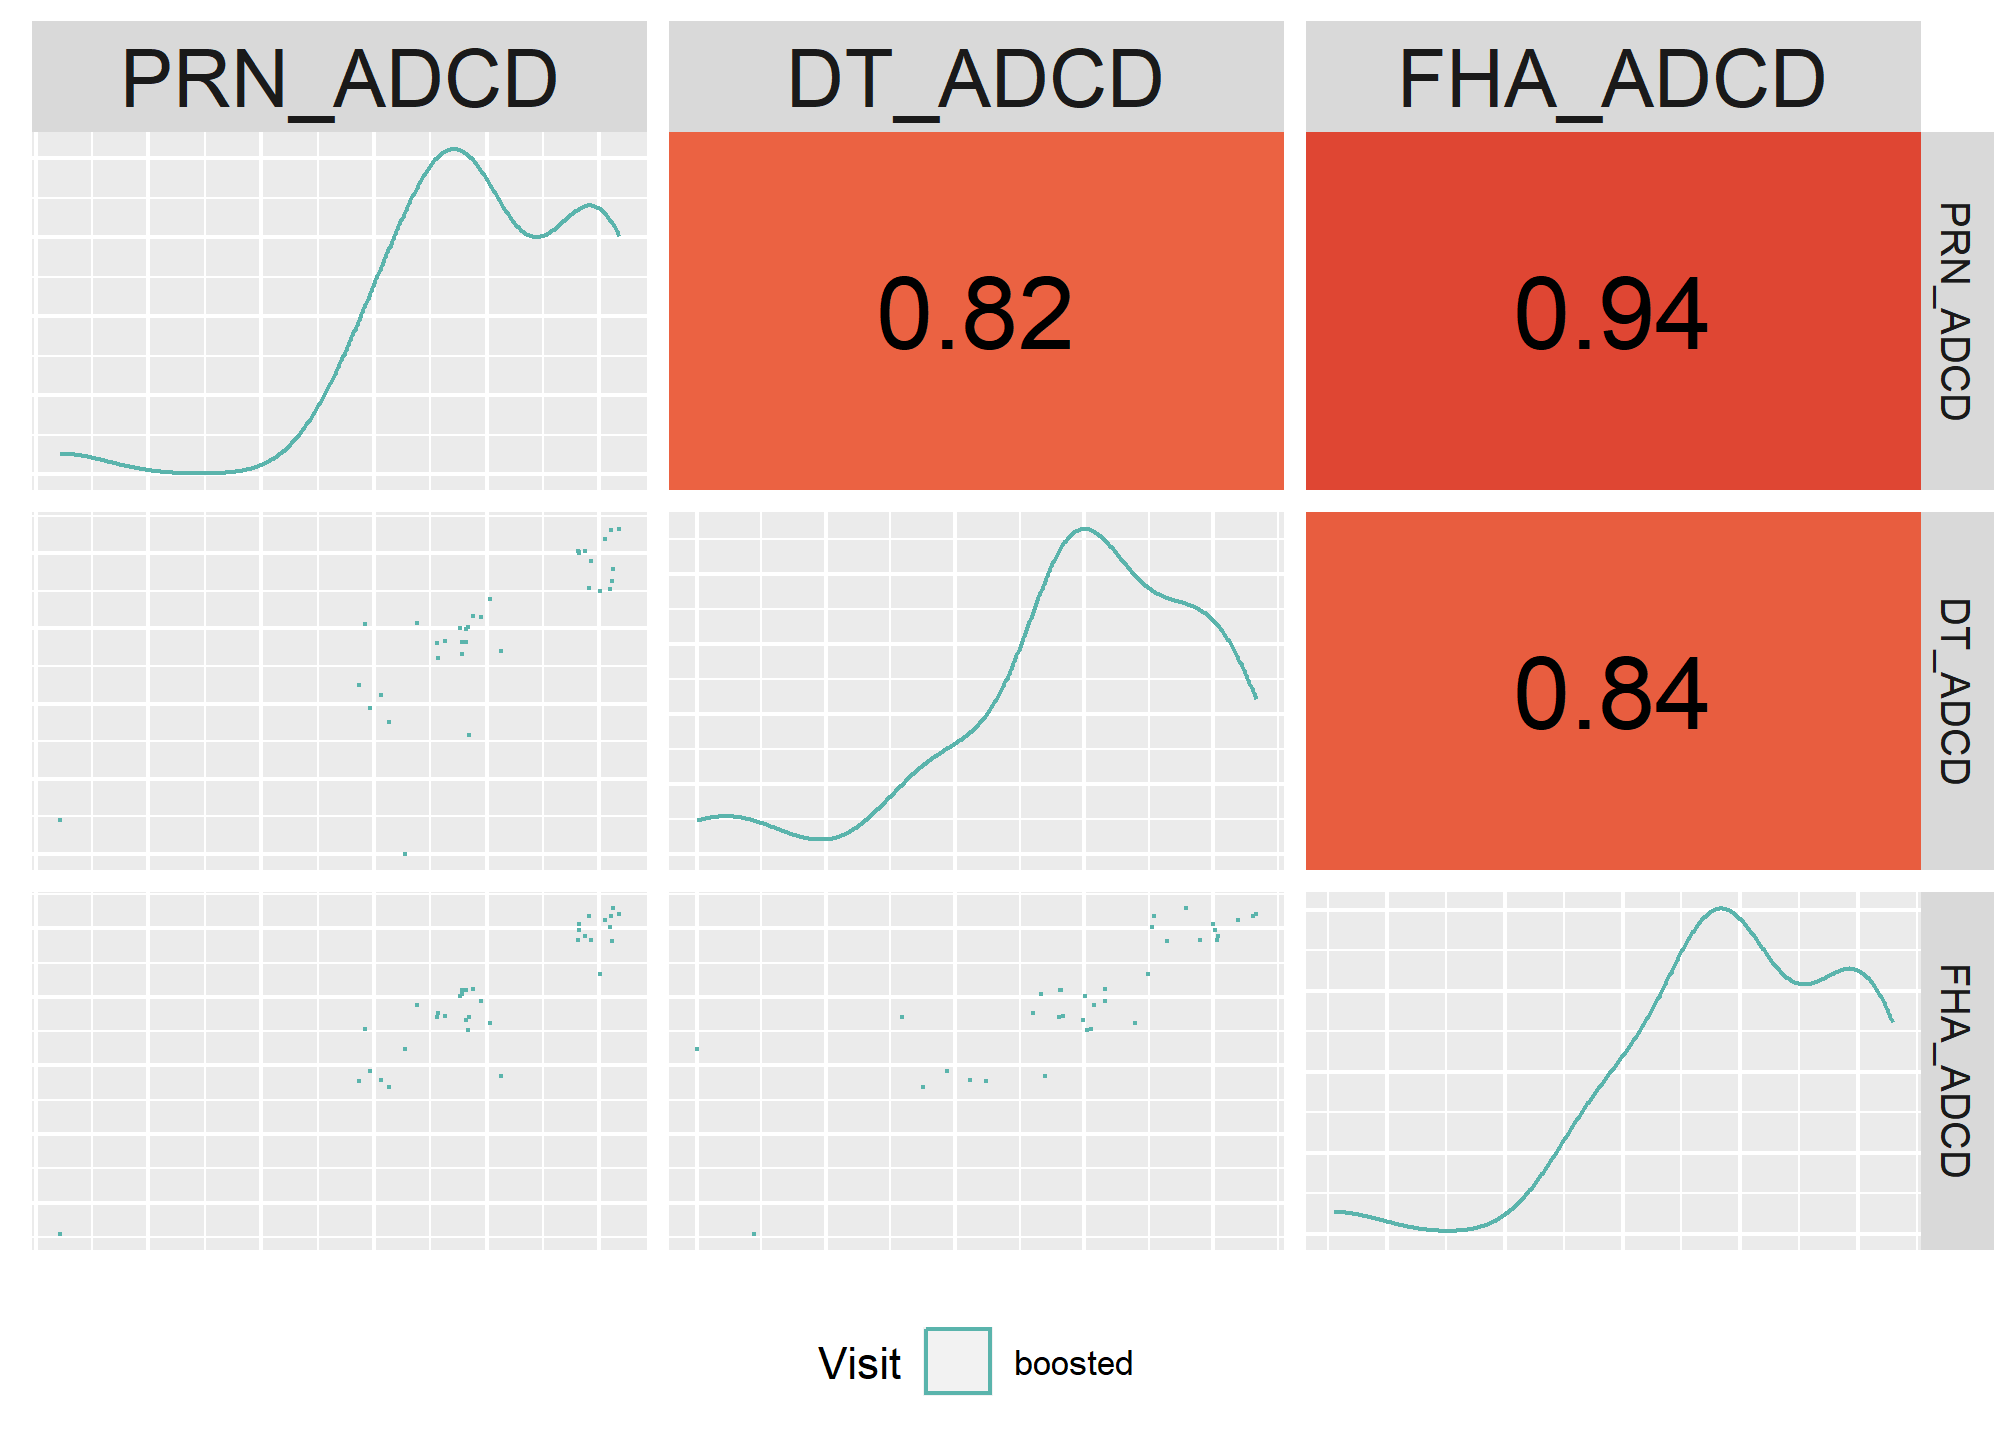Click the 0.94 correlation tile
2016x1440 pixels.
click(x=1613, y=311)
